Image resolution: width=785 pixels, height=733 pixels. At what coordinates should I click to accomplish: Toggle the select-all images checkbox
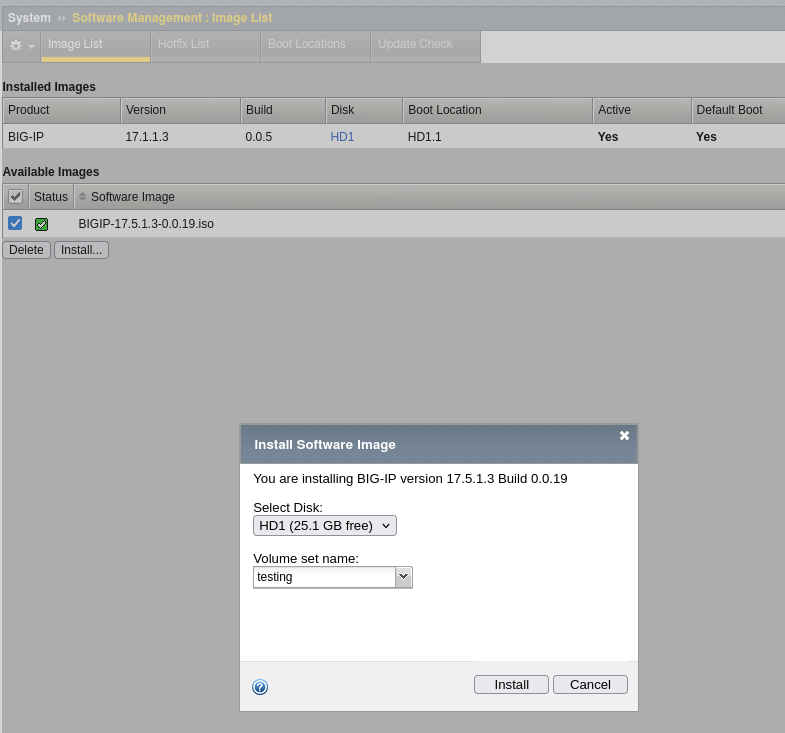(x=16, y=197)
